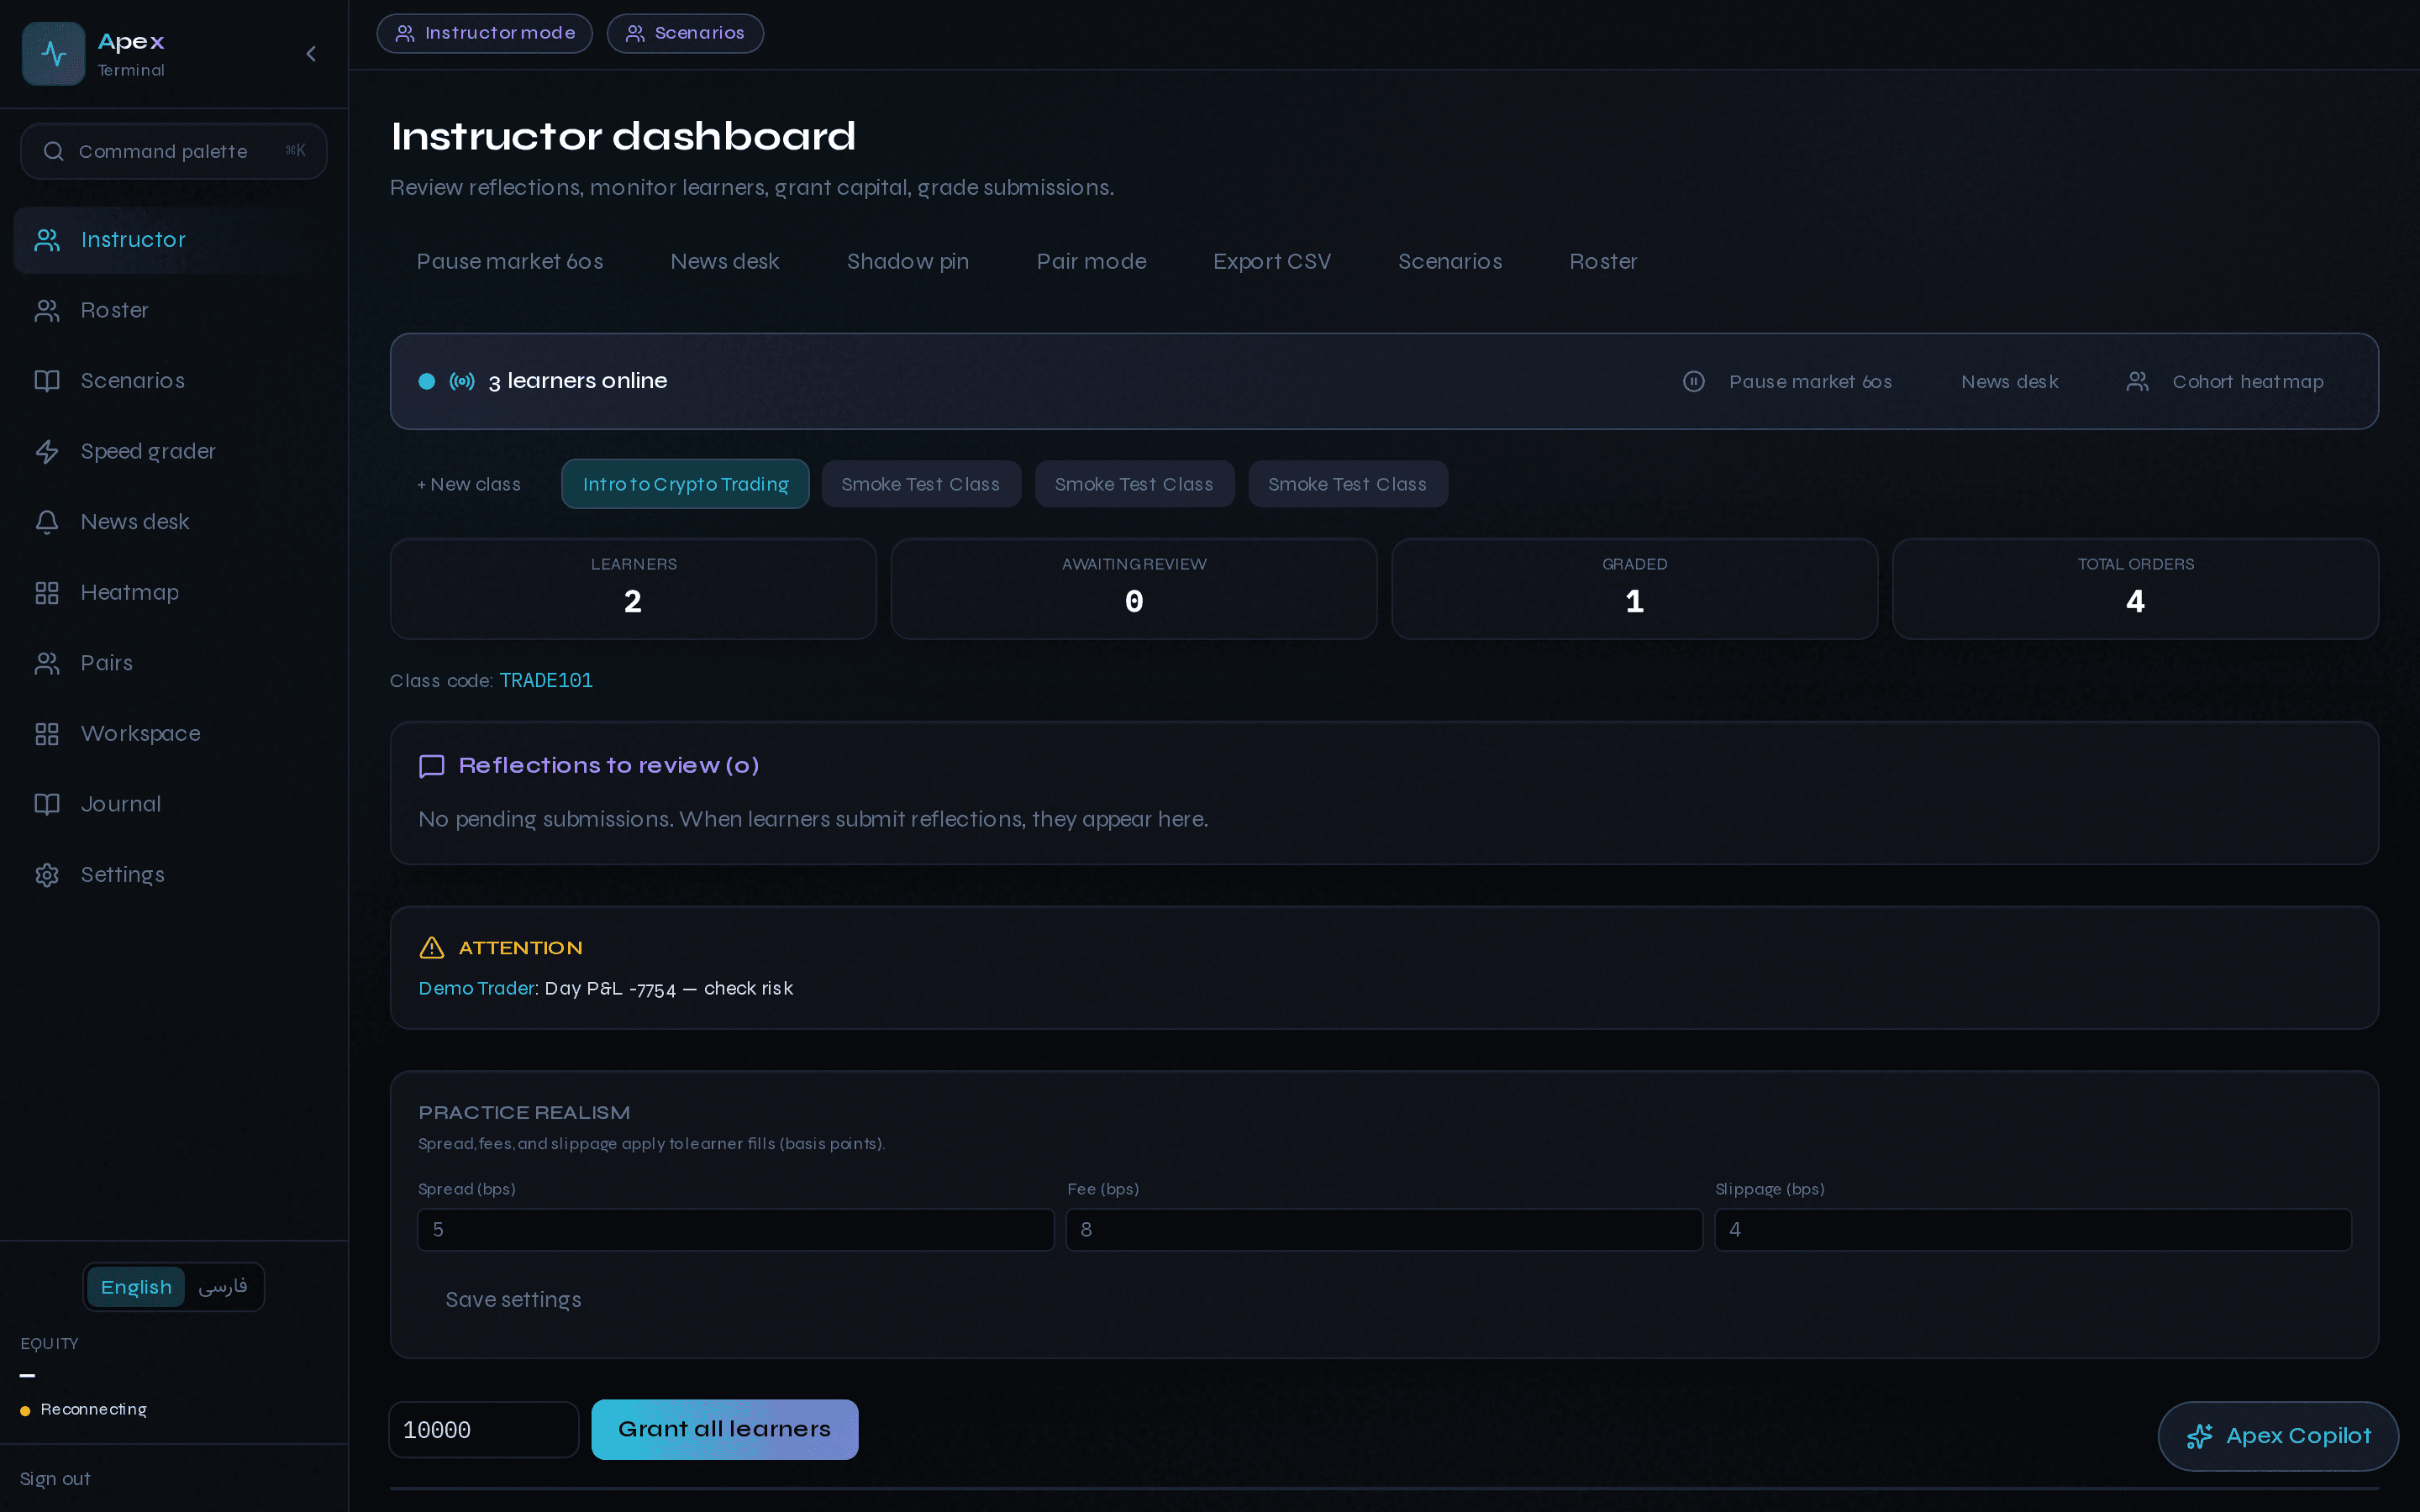
Task: Click Pause market 60s in top action row
Action: [x=510, y=261]
